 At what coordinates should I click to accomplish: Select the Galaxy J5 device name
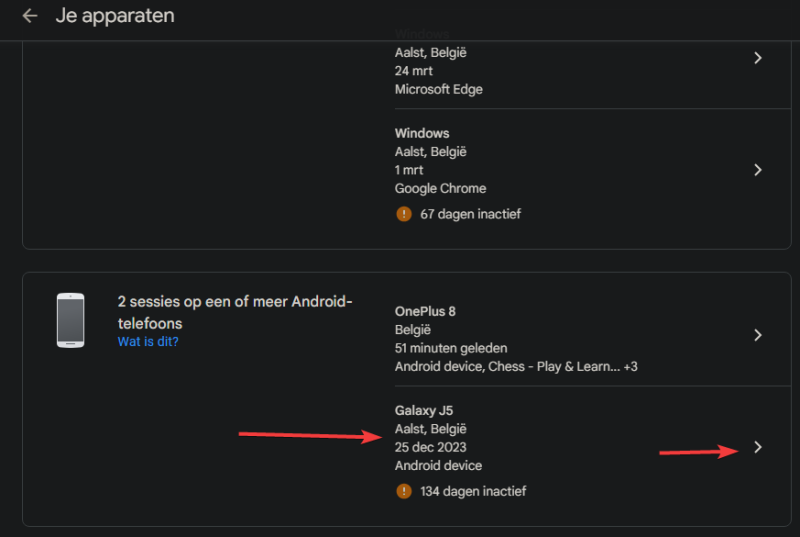click(x=425, y=411)
